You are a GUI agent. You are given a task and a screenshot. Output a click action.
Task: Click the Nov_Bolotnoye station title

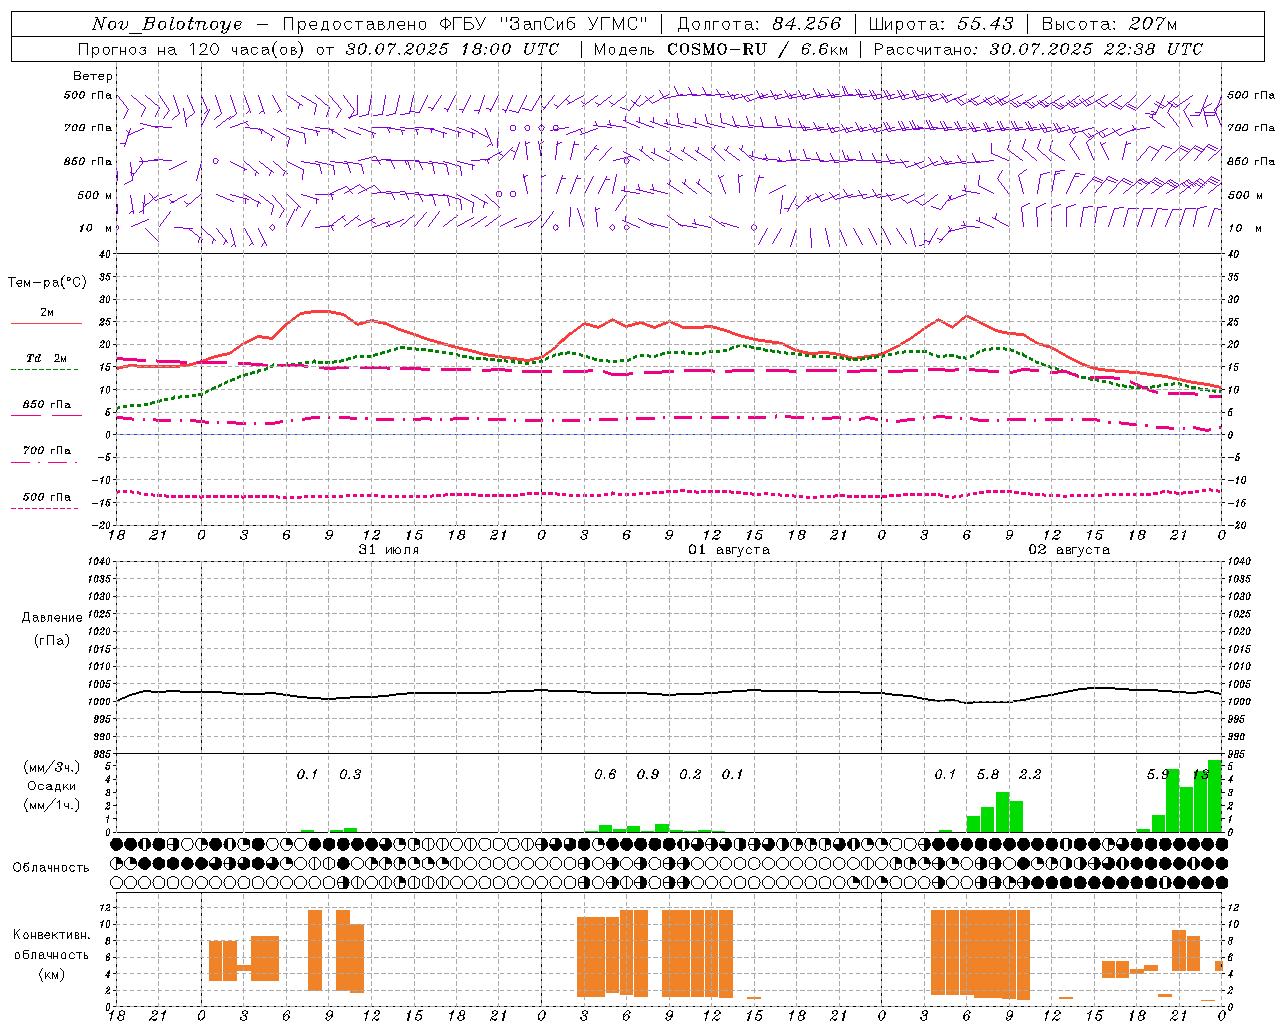click(167, 24)
